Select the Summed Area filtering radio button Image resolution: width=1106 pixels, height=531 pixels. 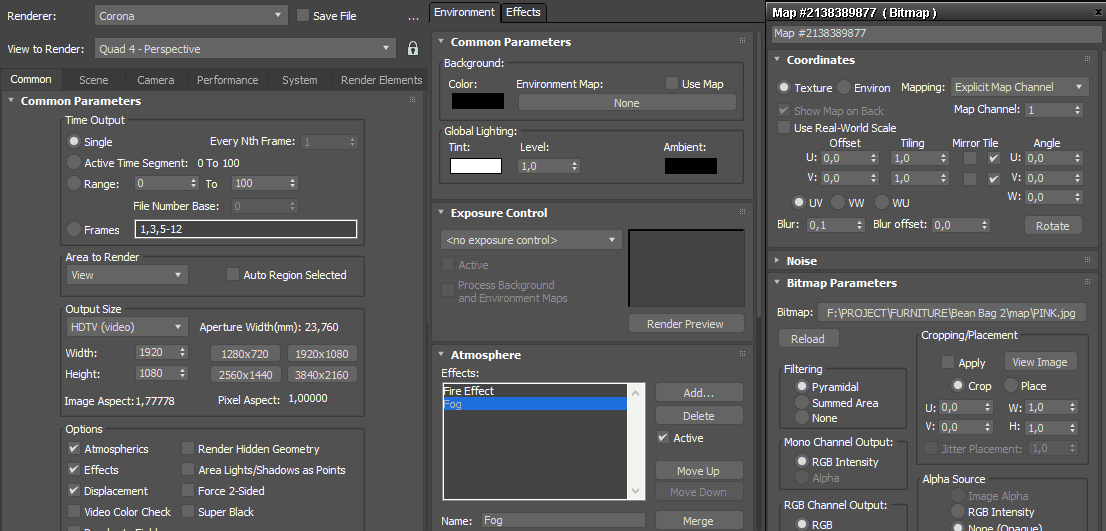pyautogui.click(x=801, y=403)
